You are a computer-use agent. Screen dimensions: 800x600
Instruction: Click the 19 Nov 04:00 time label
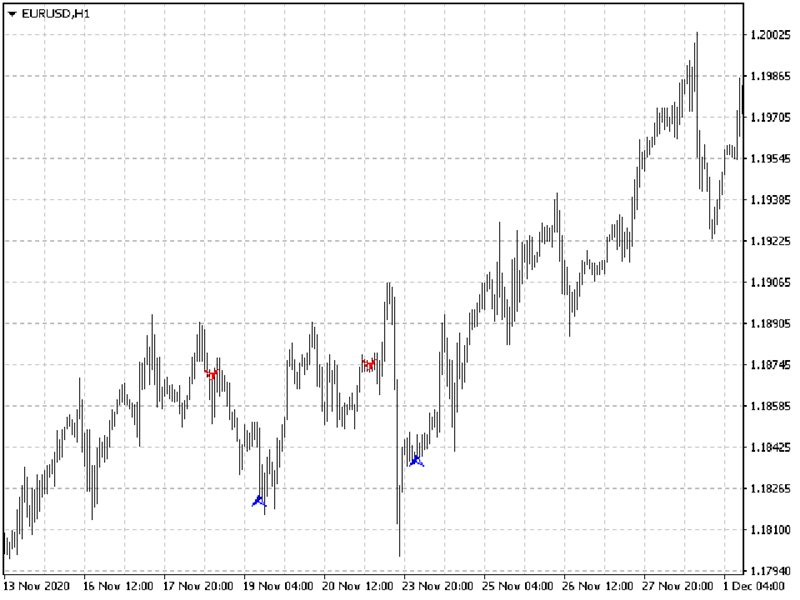coord(278,586)
